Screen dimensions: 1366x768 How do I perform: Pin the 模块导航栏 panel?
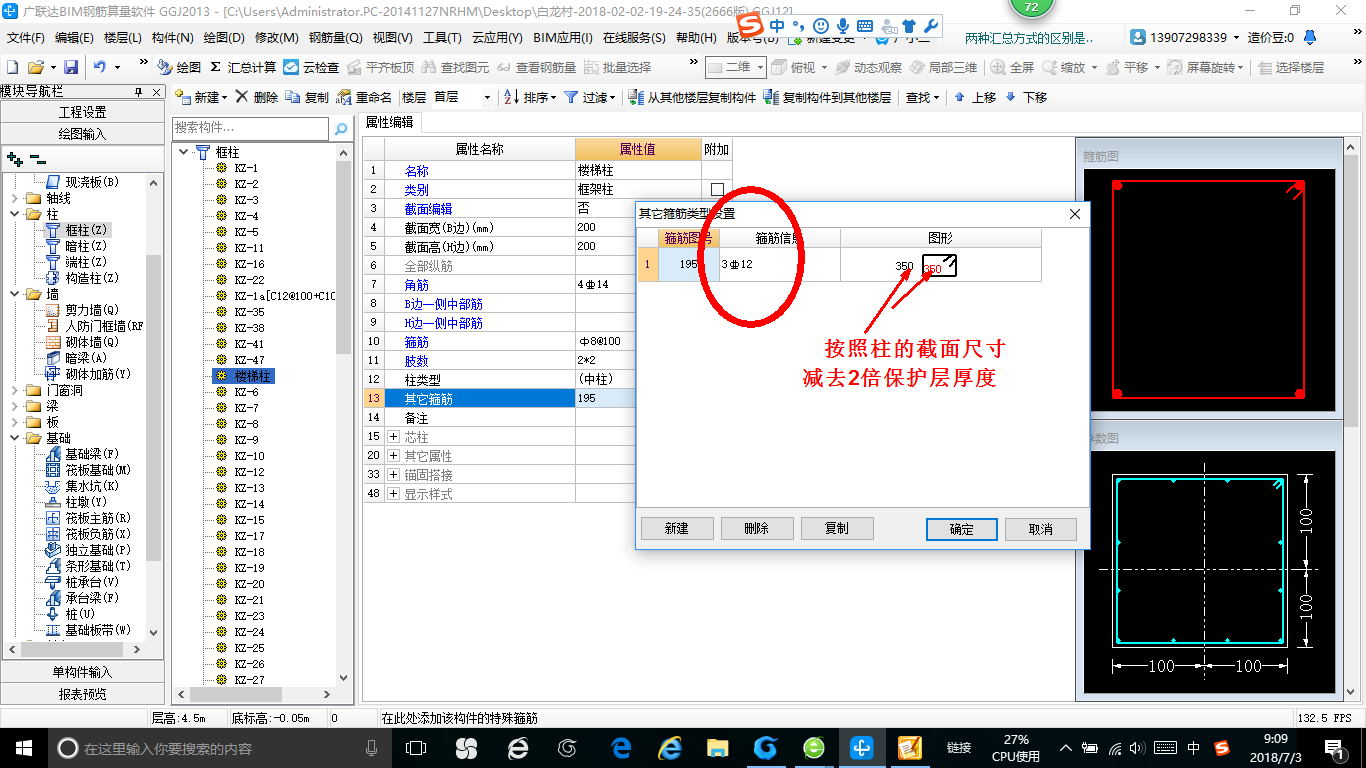tap(139, 92)
